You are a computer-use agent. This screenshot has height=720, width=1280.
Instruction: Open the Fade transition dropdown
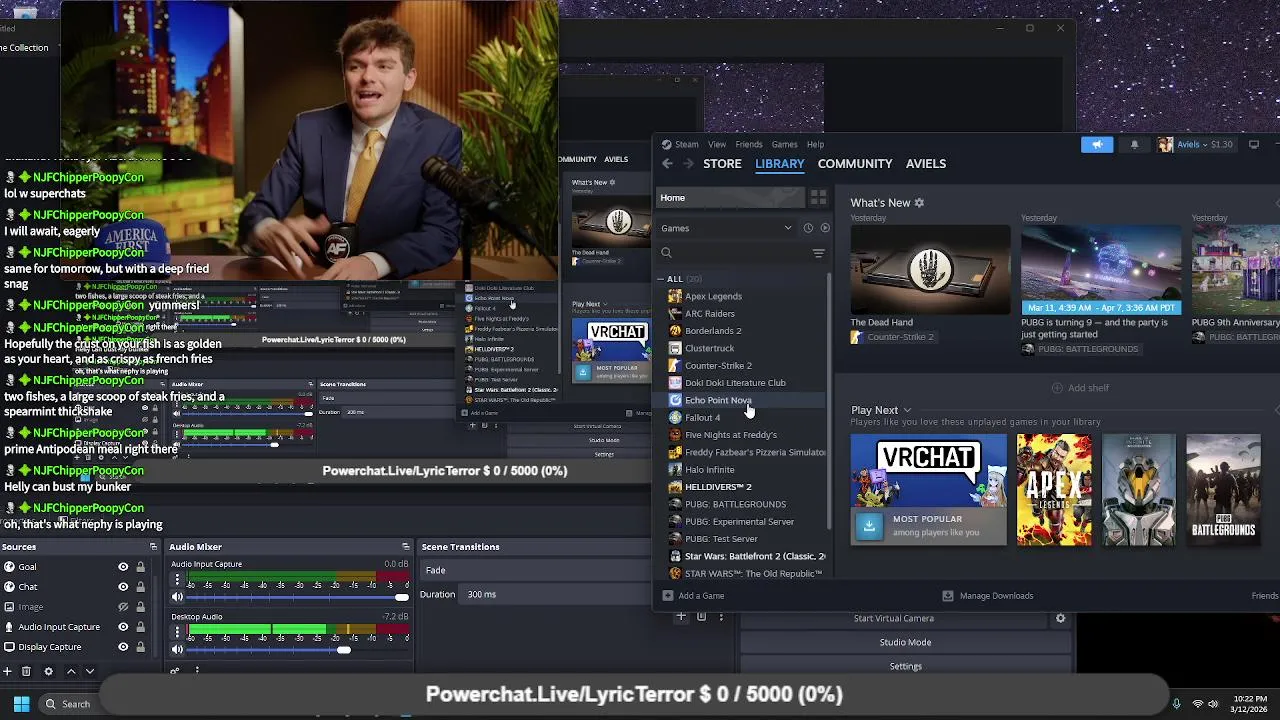[535, 570]
